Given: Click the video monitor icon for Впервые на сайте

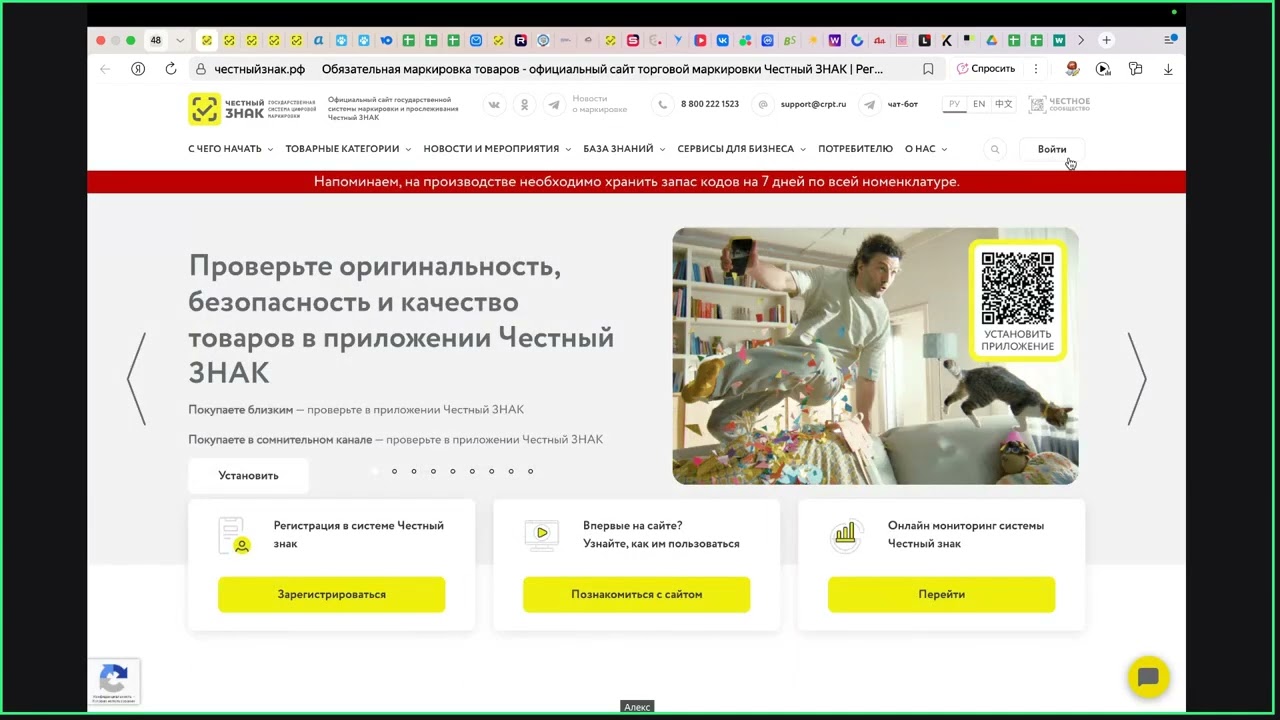Looking at the screenshot, I should click(x=541, y=534).
